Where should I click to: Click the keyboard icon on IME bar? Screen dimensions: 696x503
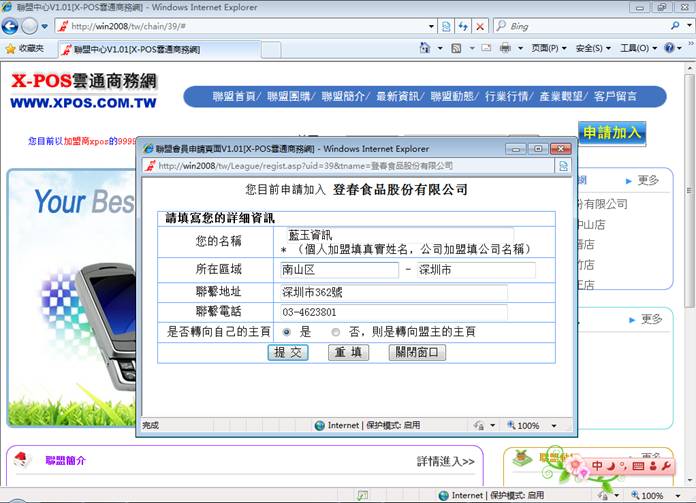pos(639,467)
